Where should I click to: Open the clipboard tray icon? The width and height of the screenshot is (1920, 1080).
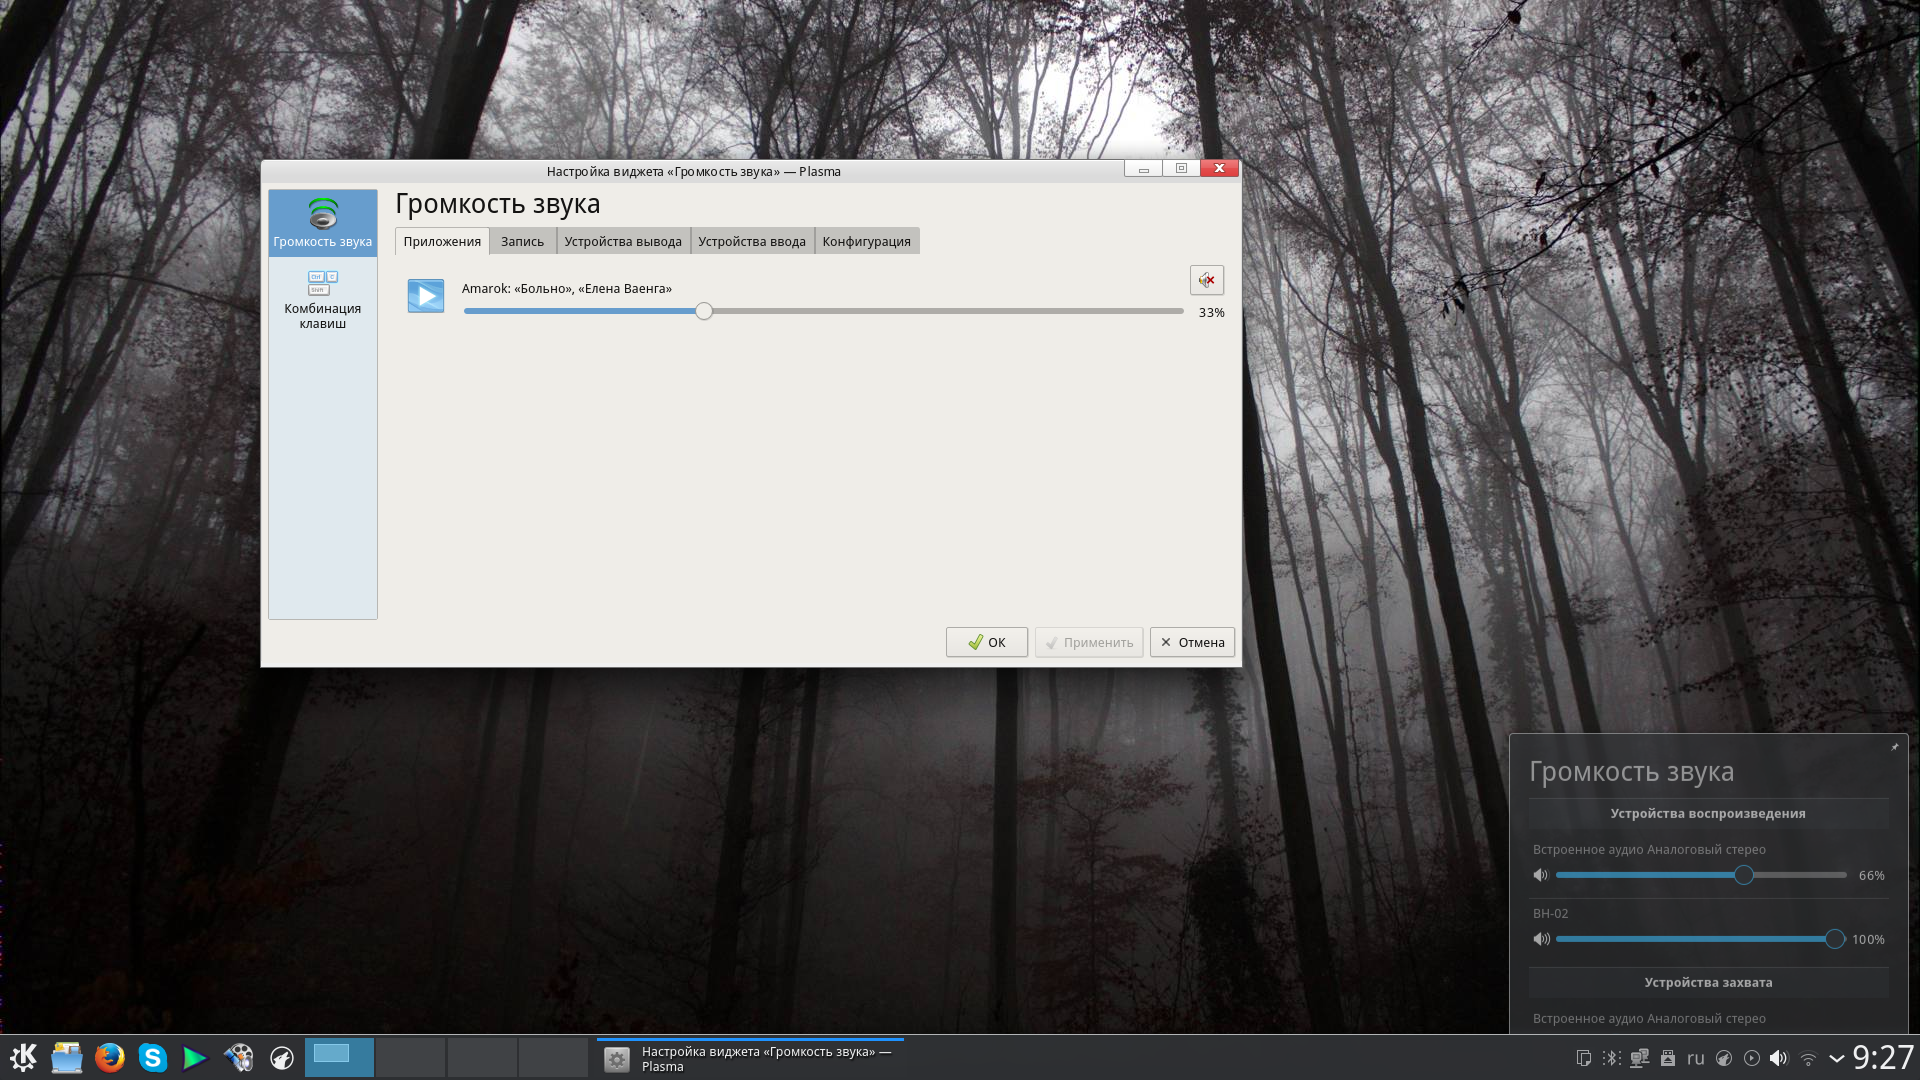coord(1583,1058)
